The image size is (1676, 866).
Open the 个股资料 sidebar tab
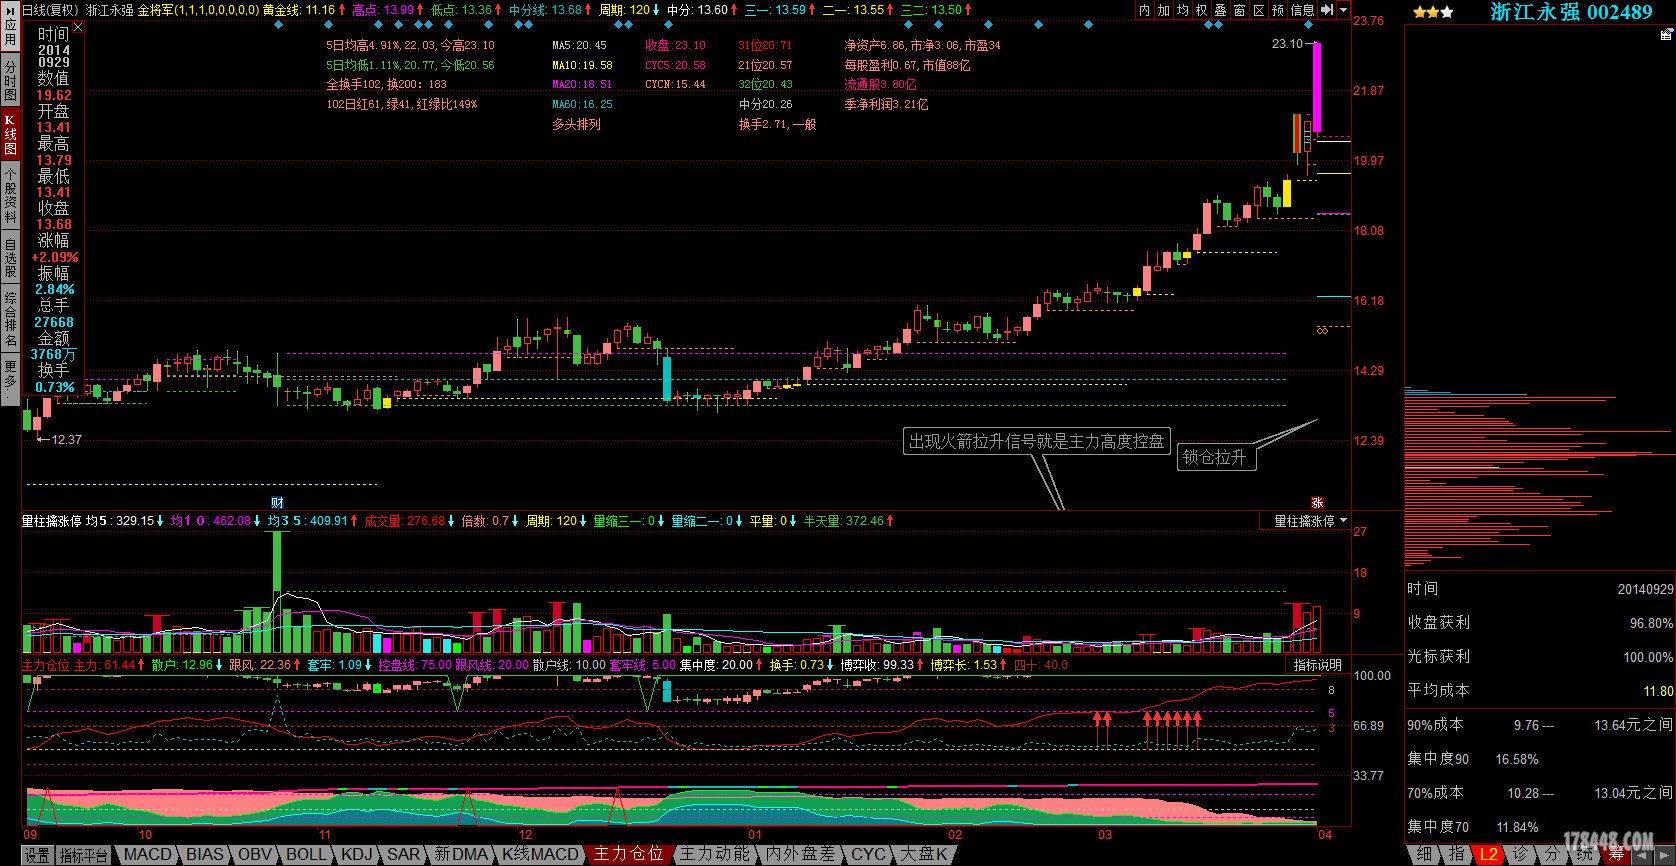click(10, 194)
